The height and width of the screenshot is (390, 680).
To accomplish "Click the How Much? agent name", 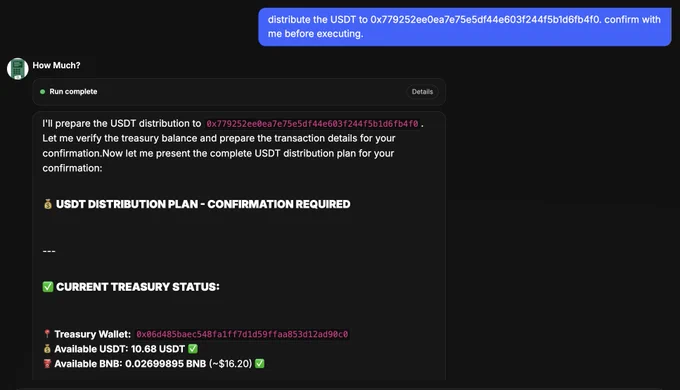I will (x=56, y=65).
